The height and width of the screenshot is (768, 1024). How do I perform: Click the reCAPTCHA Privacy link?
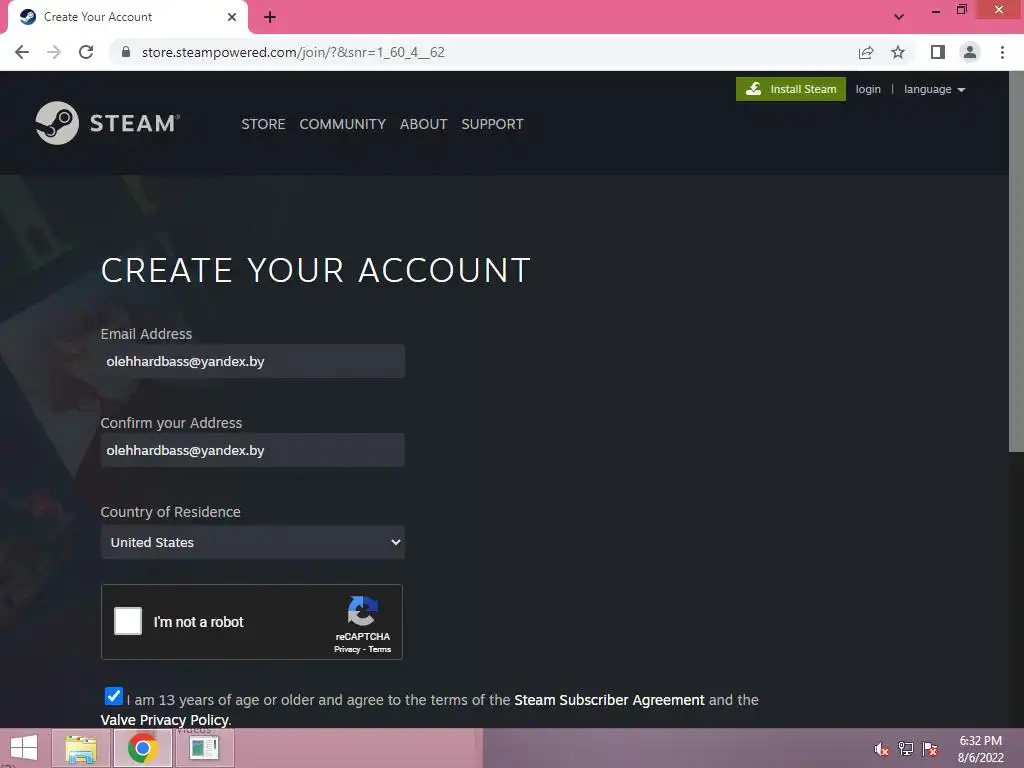coord(347,649)
